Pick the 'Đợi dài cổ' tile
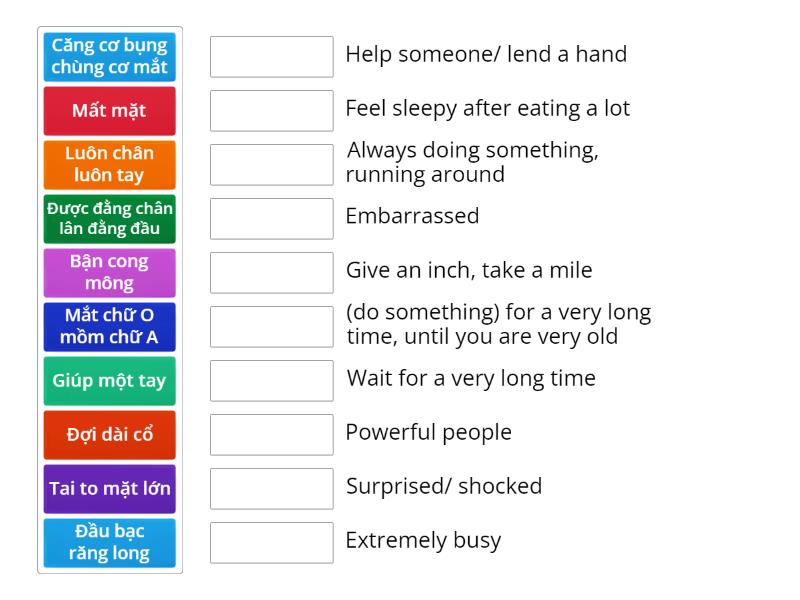 point(110,435)
